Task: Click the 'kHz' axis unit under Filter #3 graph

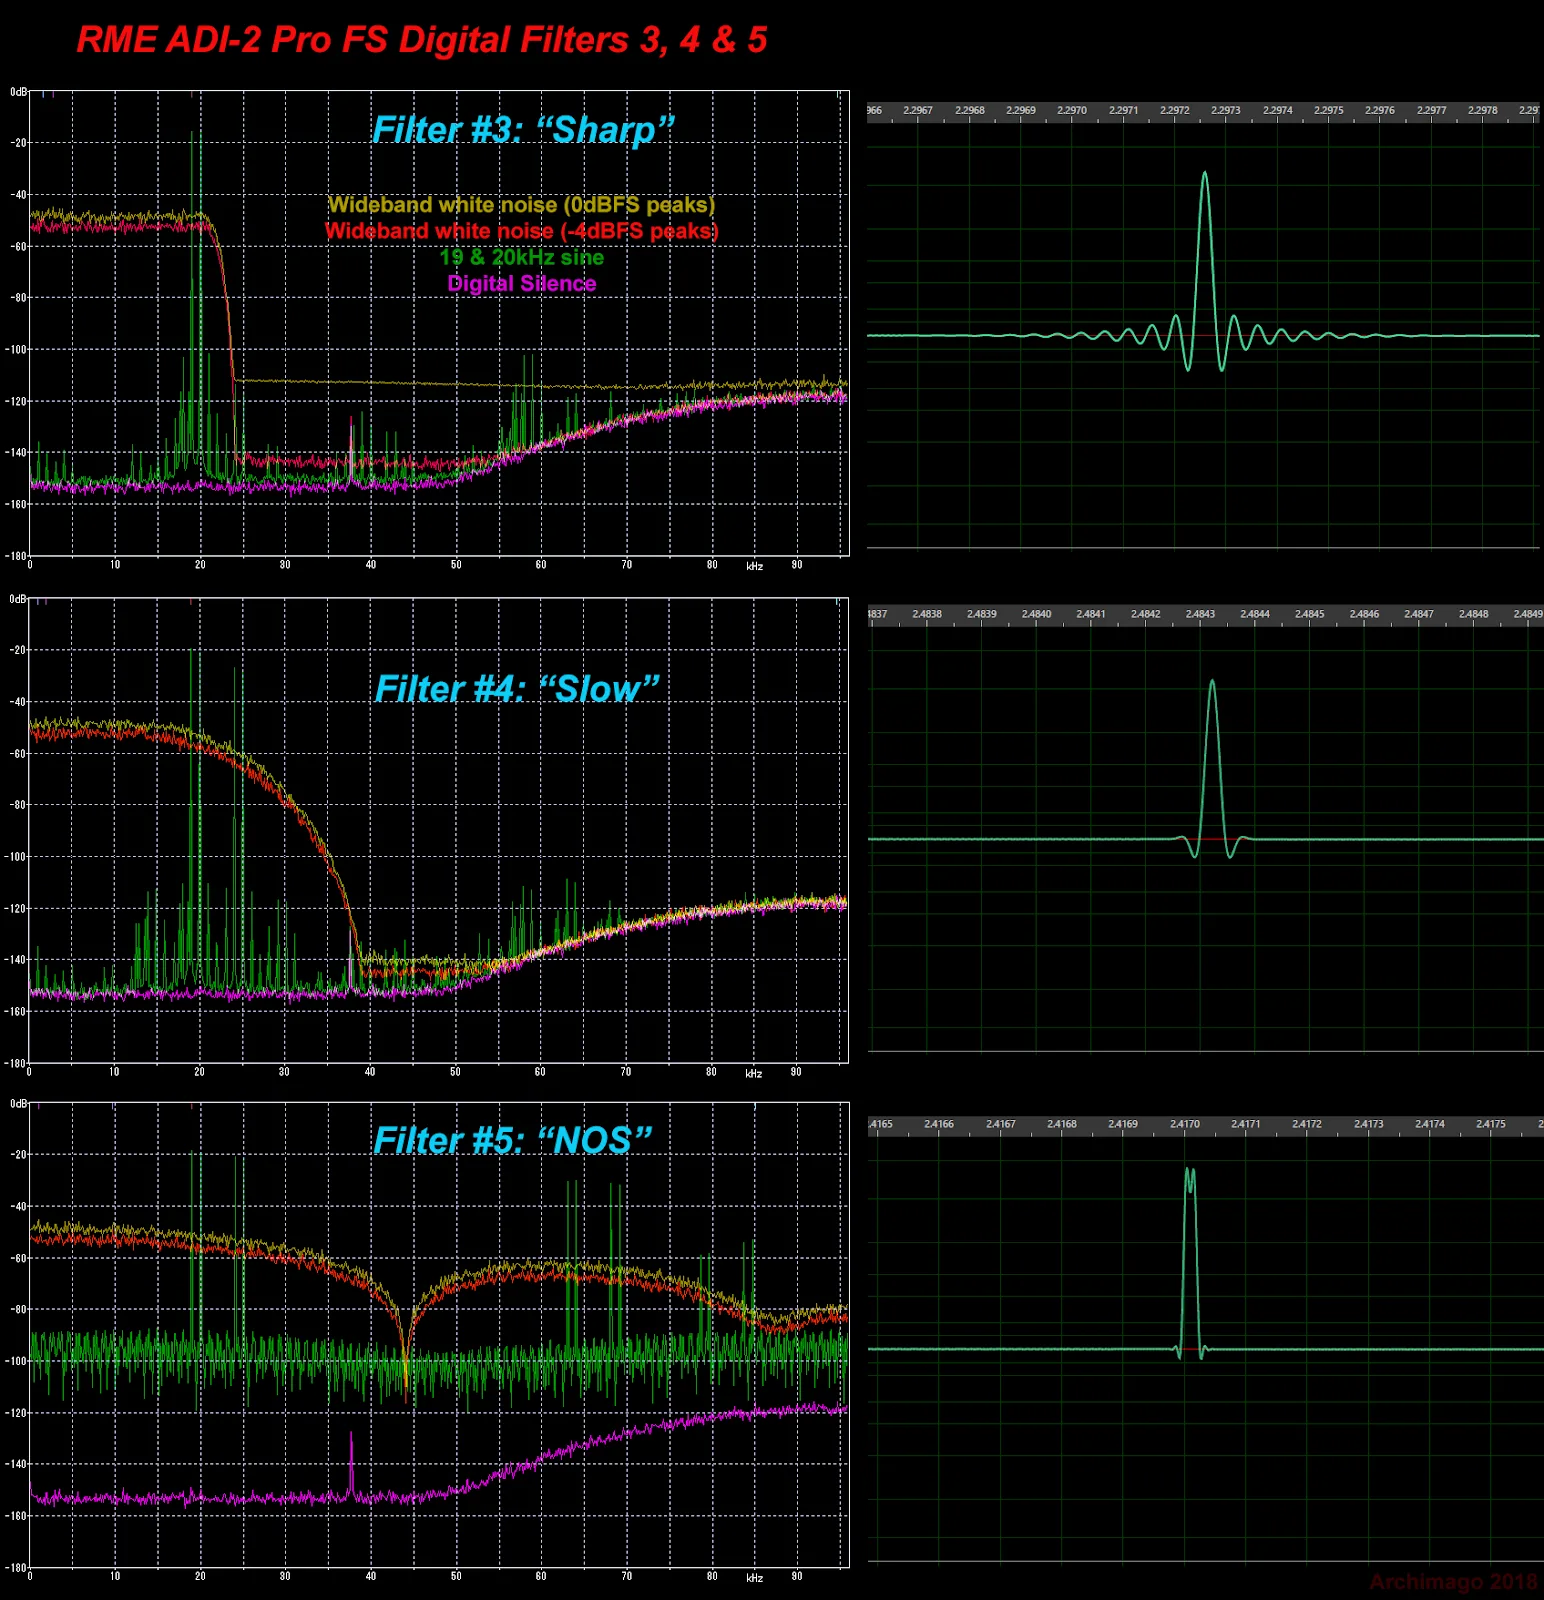Action: point(755,567)
